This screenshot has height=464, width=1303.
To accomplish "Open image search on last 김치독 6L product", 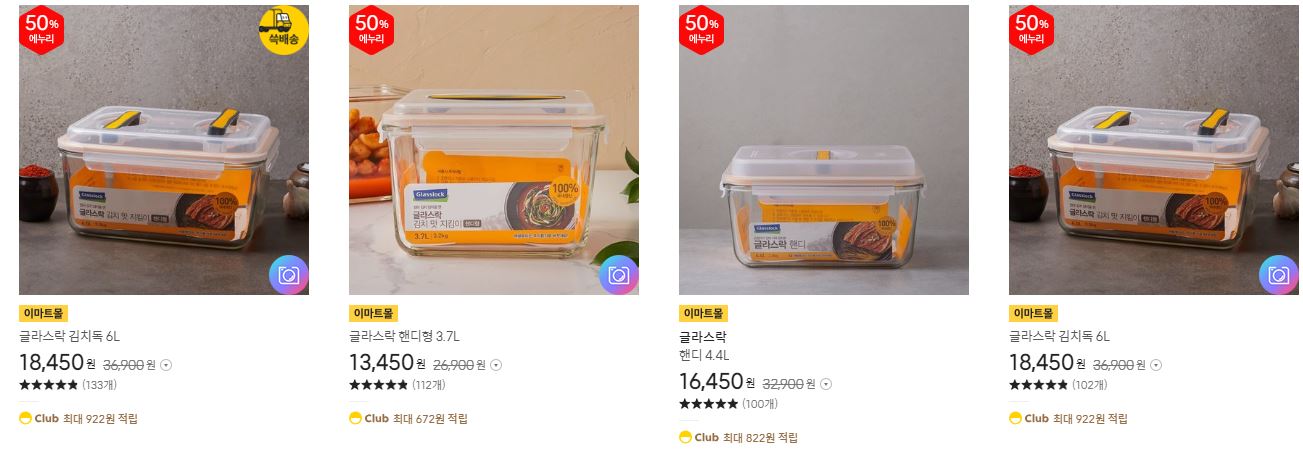I will (1279, 275).
